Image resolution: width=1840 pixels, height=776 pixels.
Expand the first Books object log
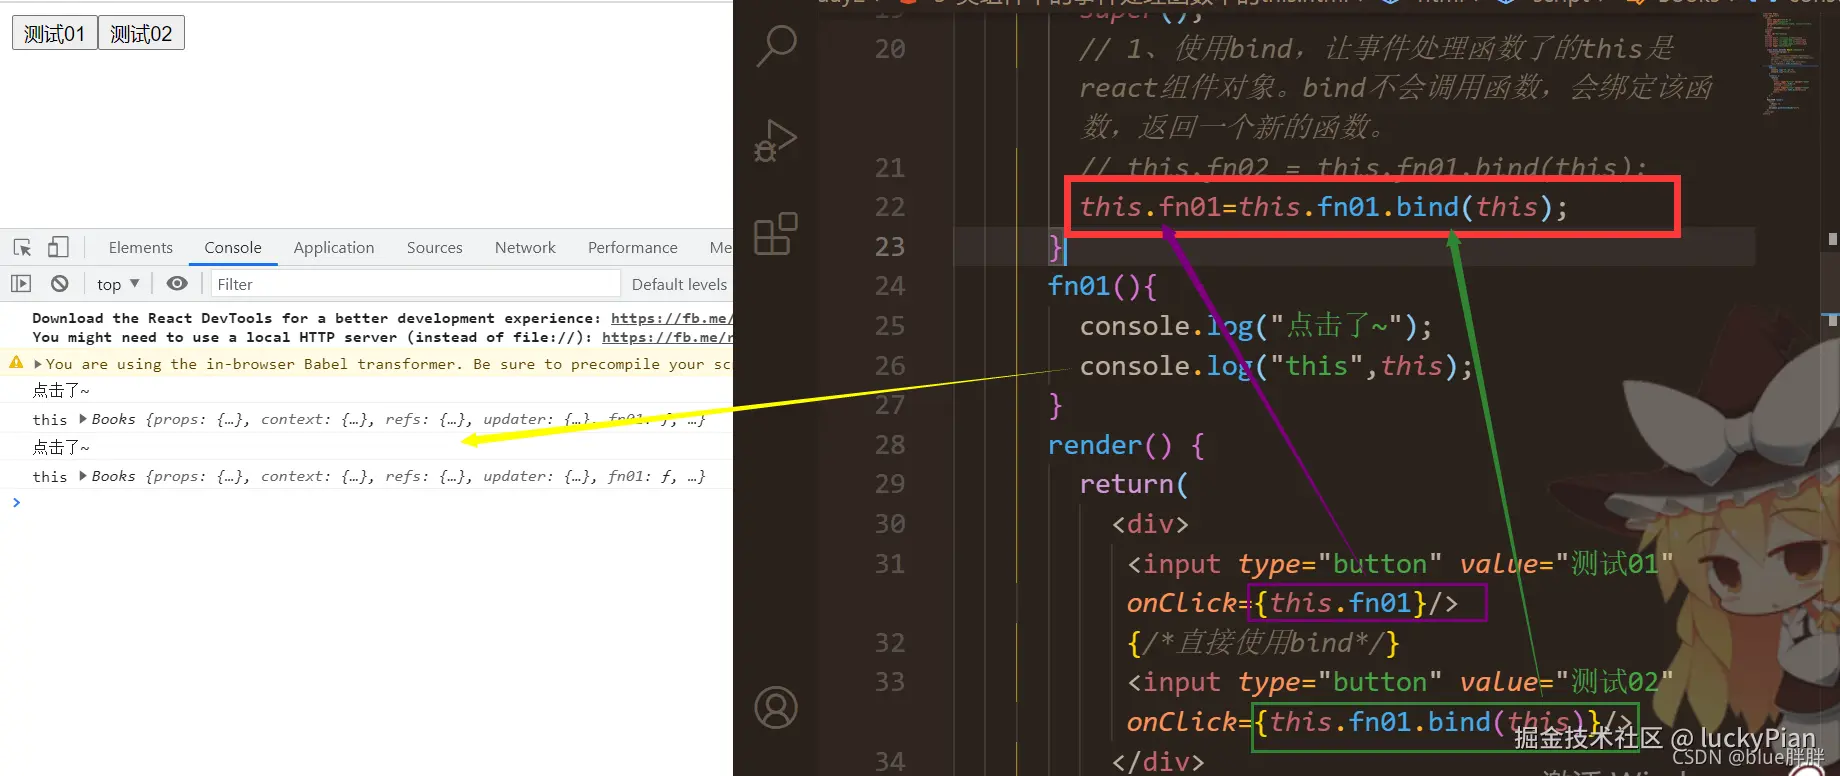tap(83, 419)
